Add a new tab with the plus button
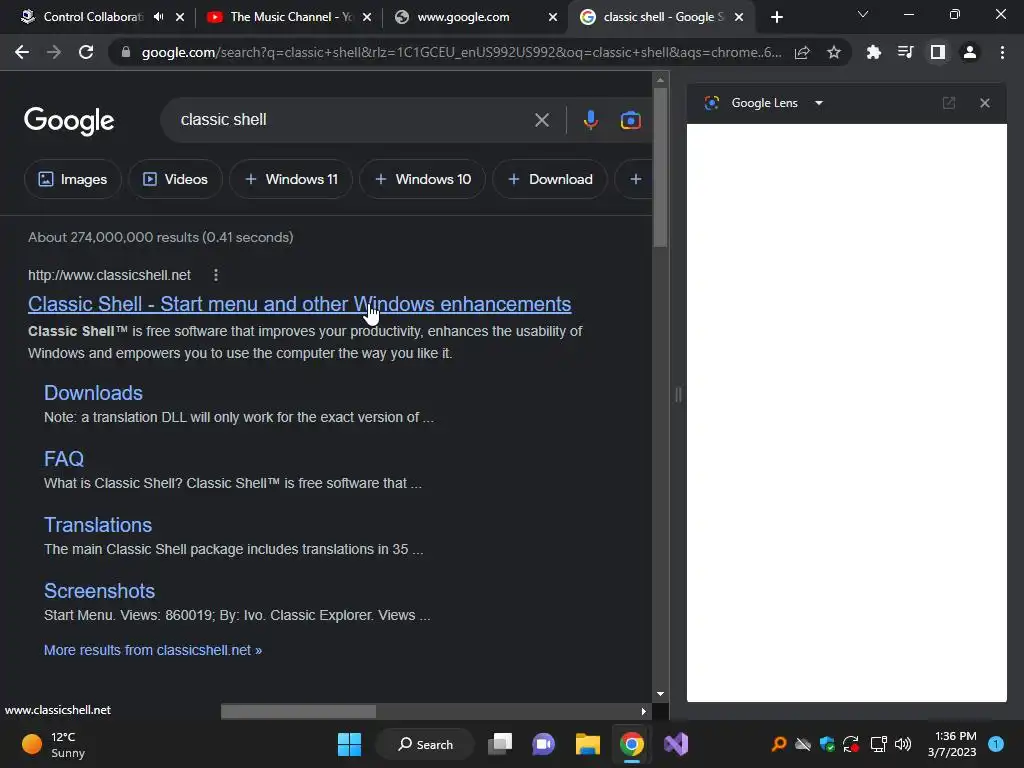 [x=776, y=17]
